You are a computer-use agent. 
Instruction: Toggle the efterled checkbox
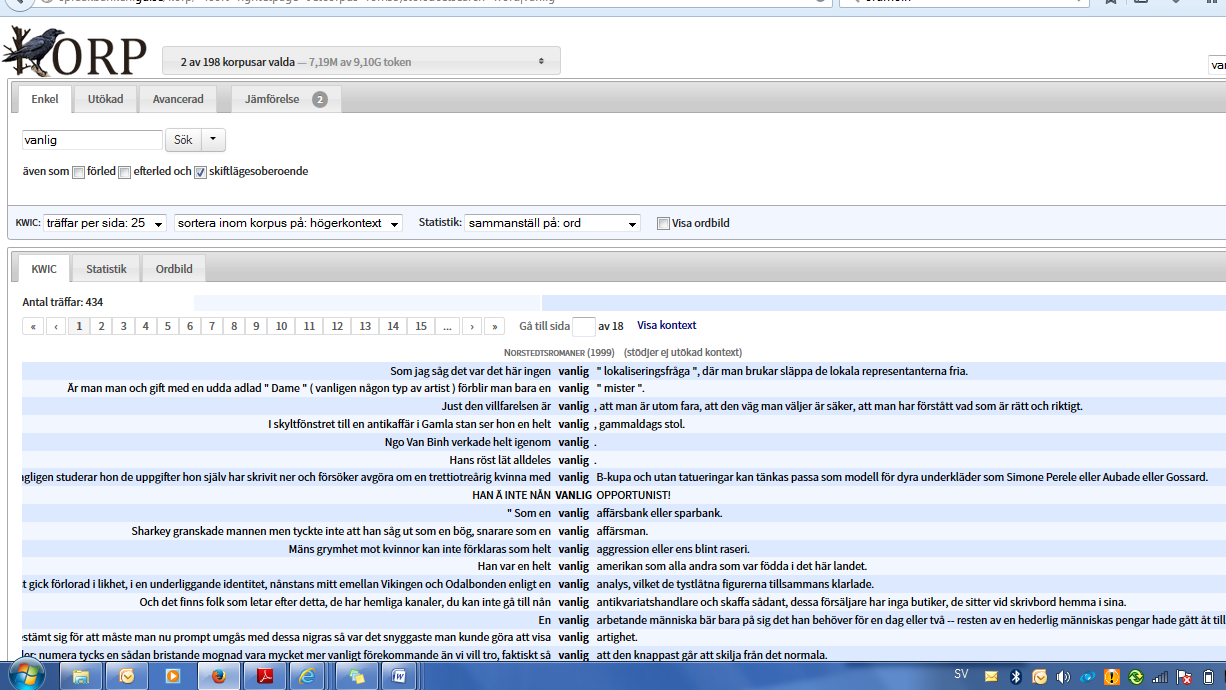tap(124, 172)
